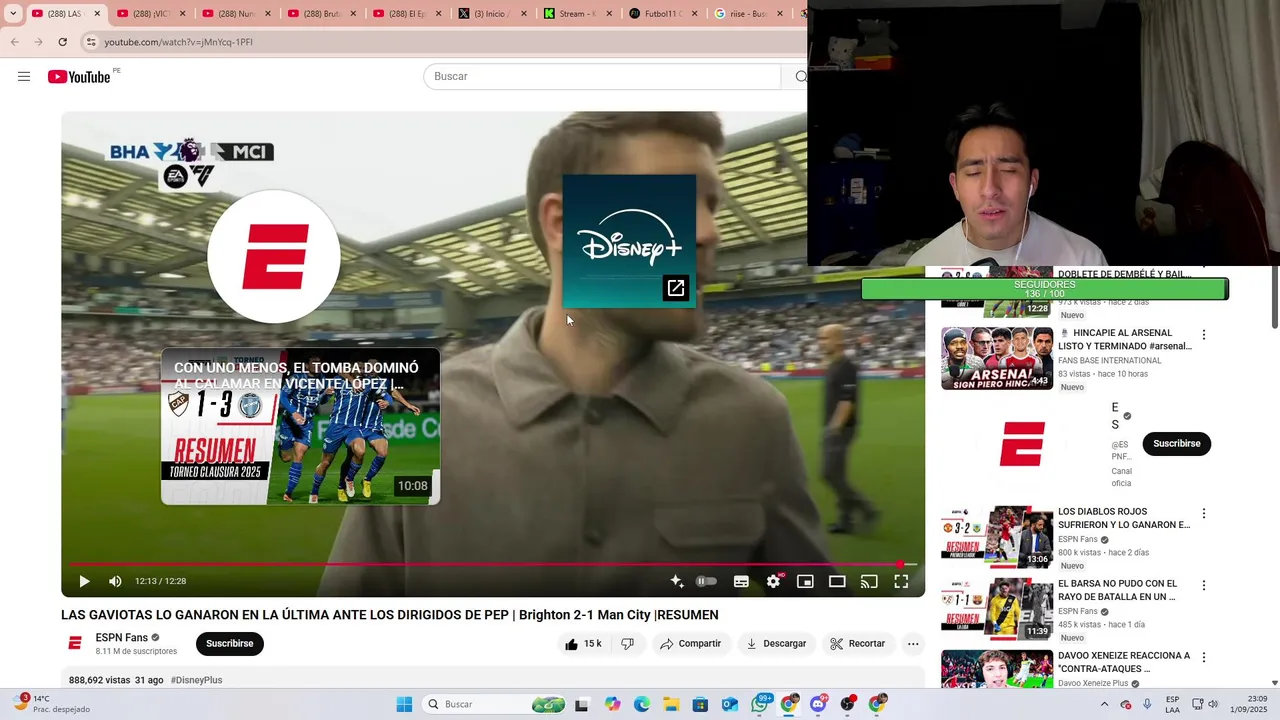The height and width of the screenshot is (720, 1280).
Task: Mute the video using the volume icon
Action: click(x=115, y=581)
